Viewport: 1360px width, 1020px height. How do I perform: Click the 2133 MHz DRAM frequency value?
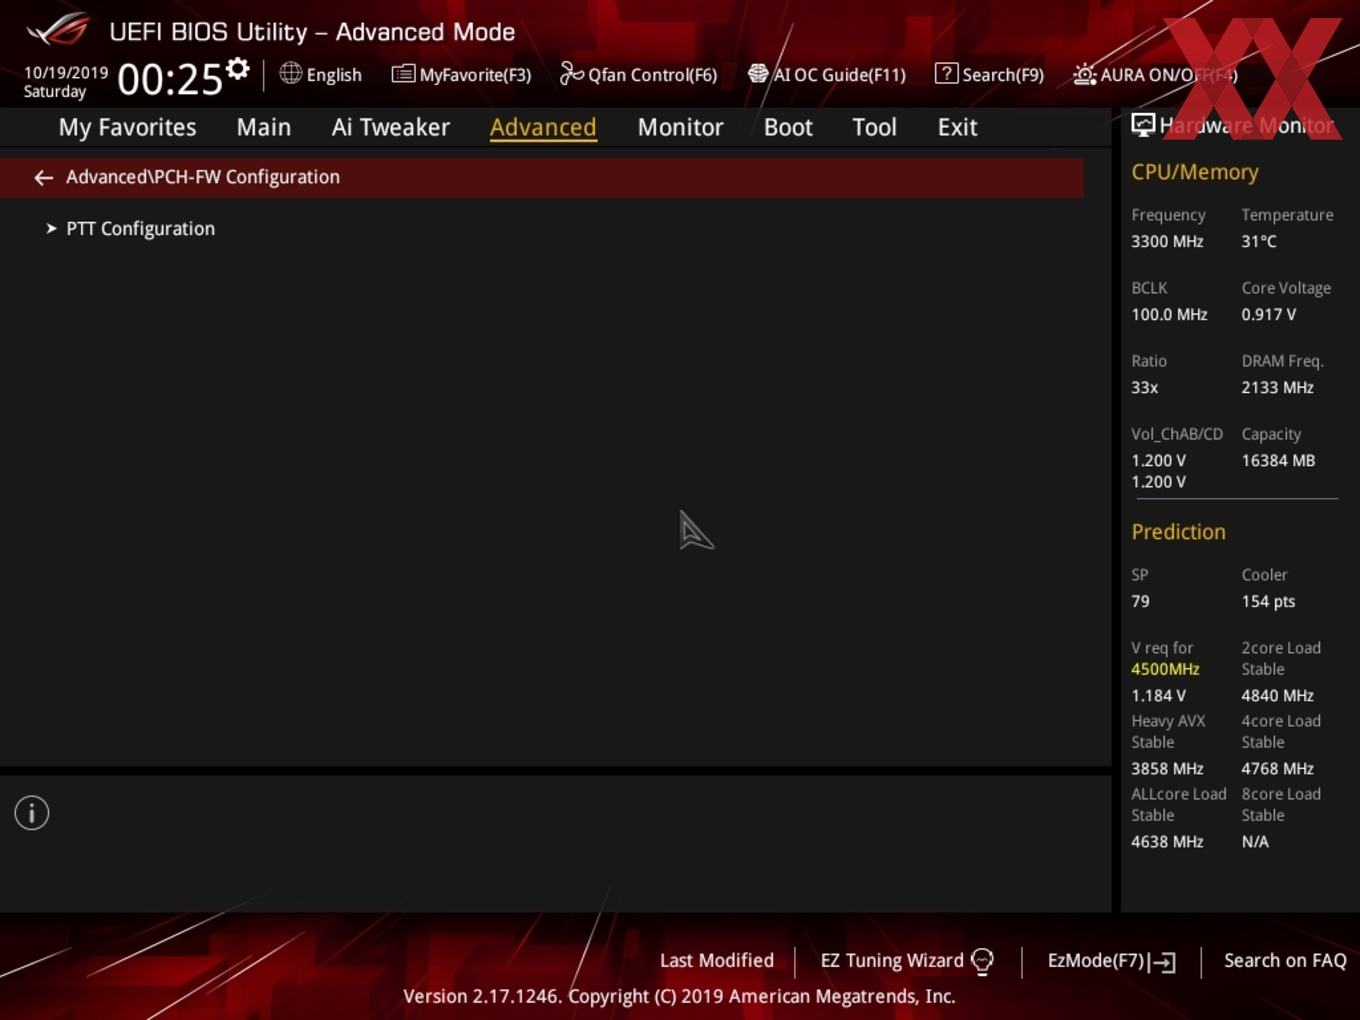[1277, 388]
